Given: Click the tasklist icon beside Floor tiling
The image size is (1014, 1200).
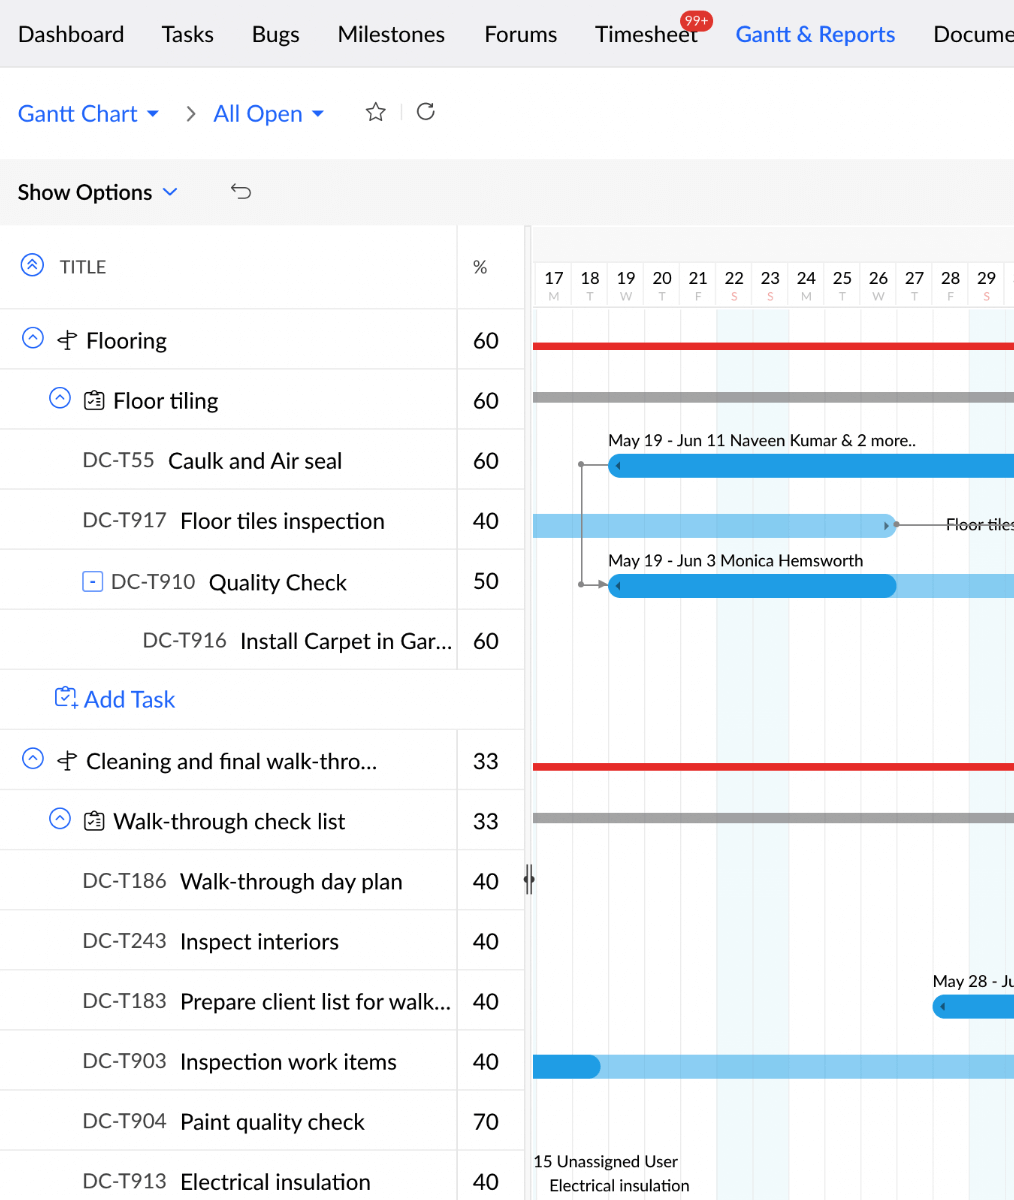Looking at the screenshot, I should tap(94, 399).
